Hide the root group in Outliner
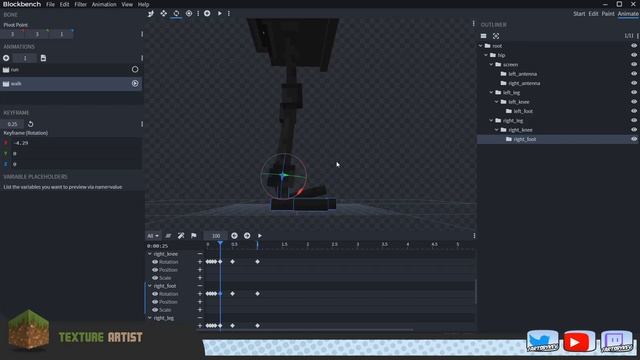 633,46
